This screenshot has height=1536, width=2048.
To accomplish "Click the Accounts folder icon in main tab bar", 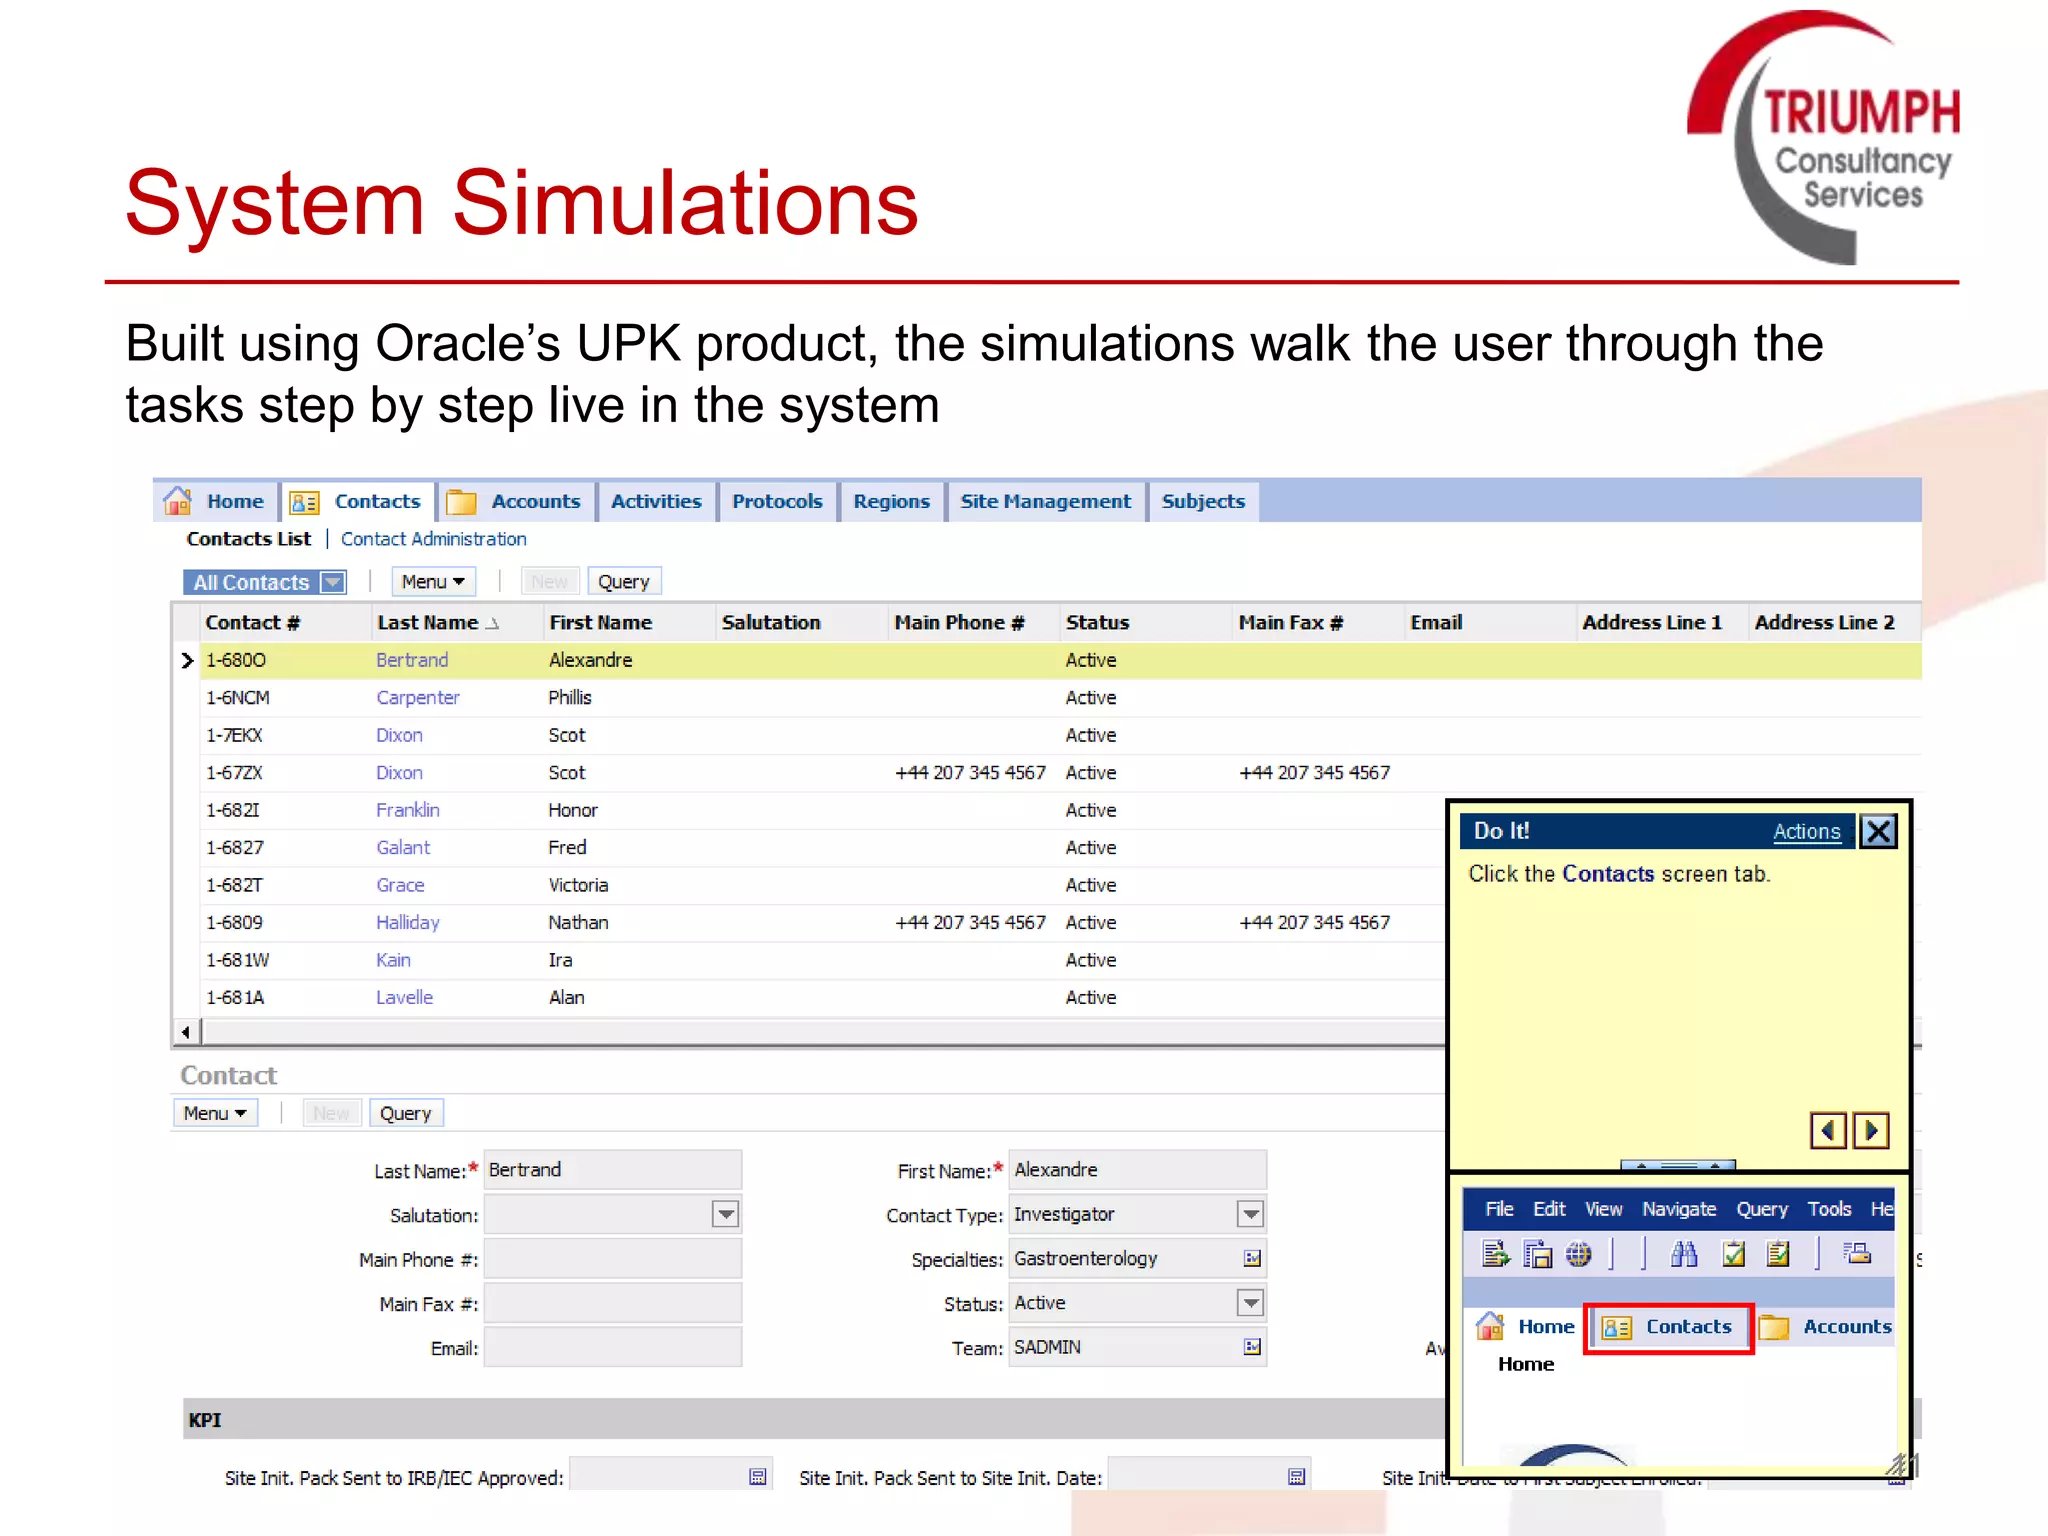I will (x=461, y=502).
